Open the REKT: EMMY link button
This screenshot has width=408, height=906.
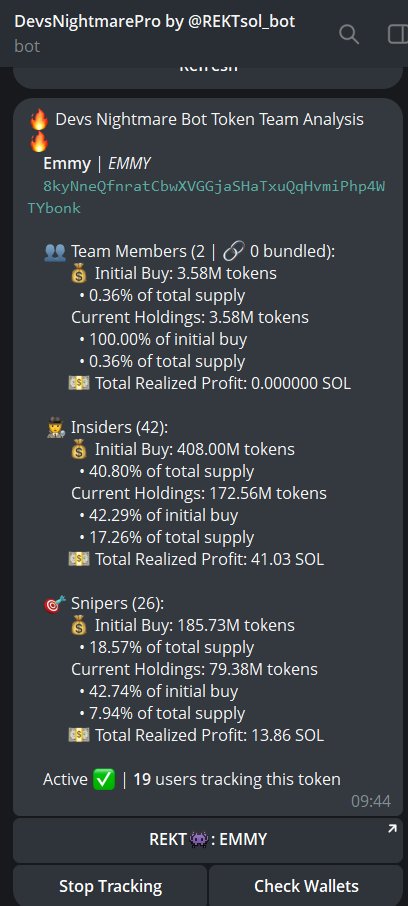coord(208,840)
